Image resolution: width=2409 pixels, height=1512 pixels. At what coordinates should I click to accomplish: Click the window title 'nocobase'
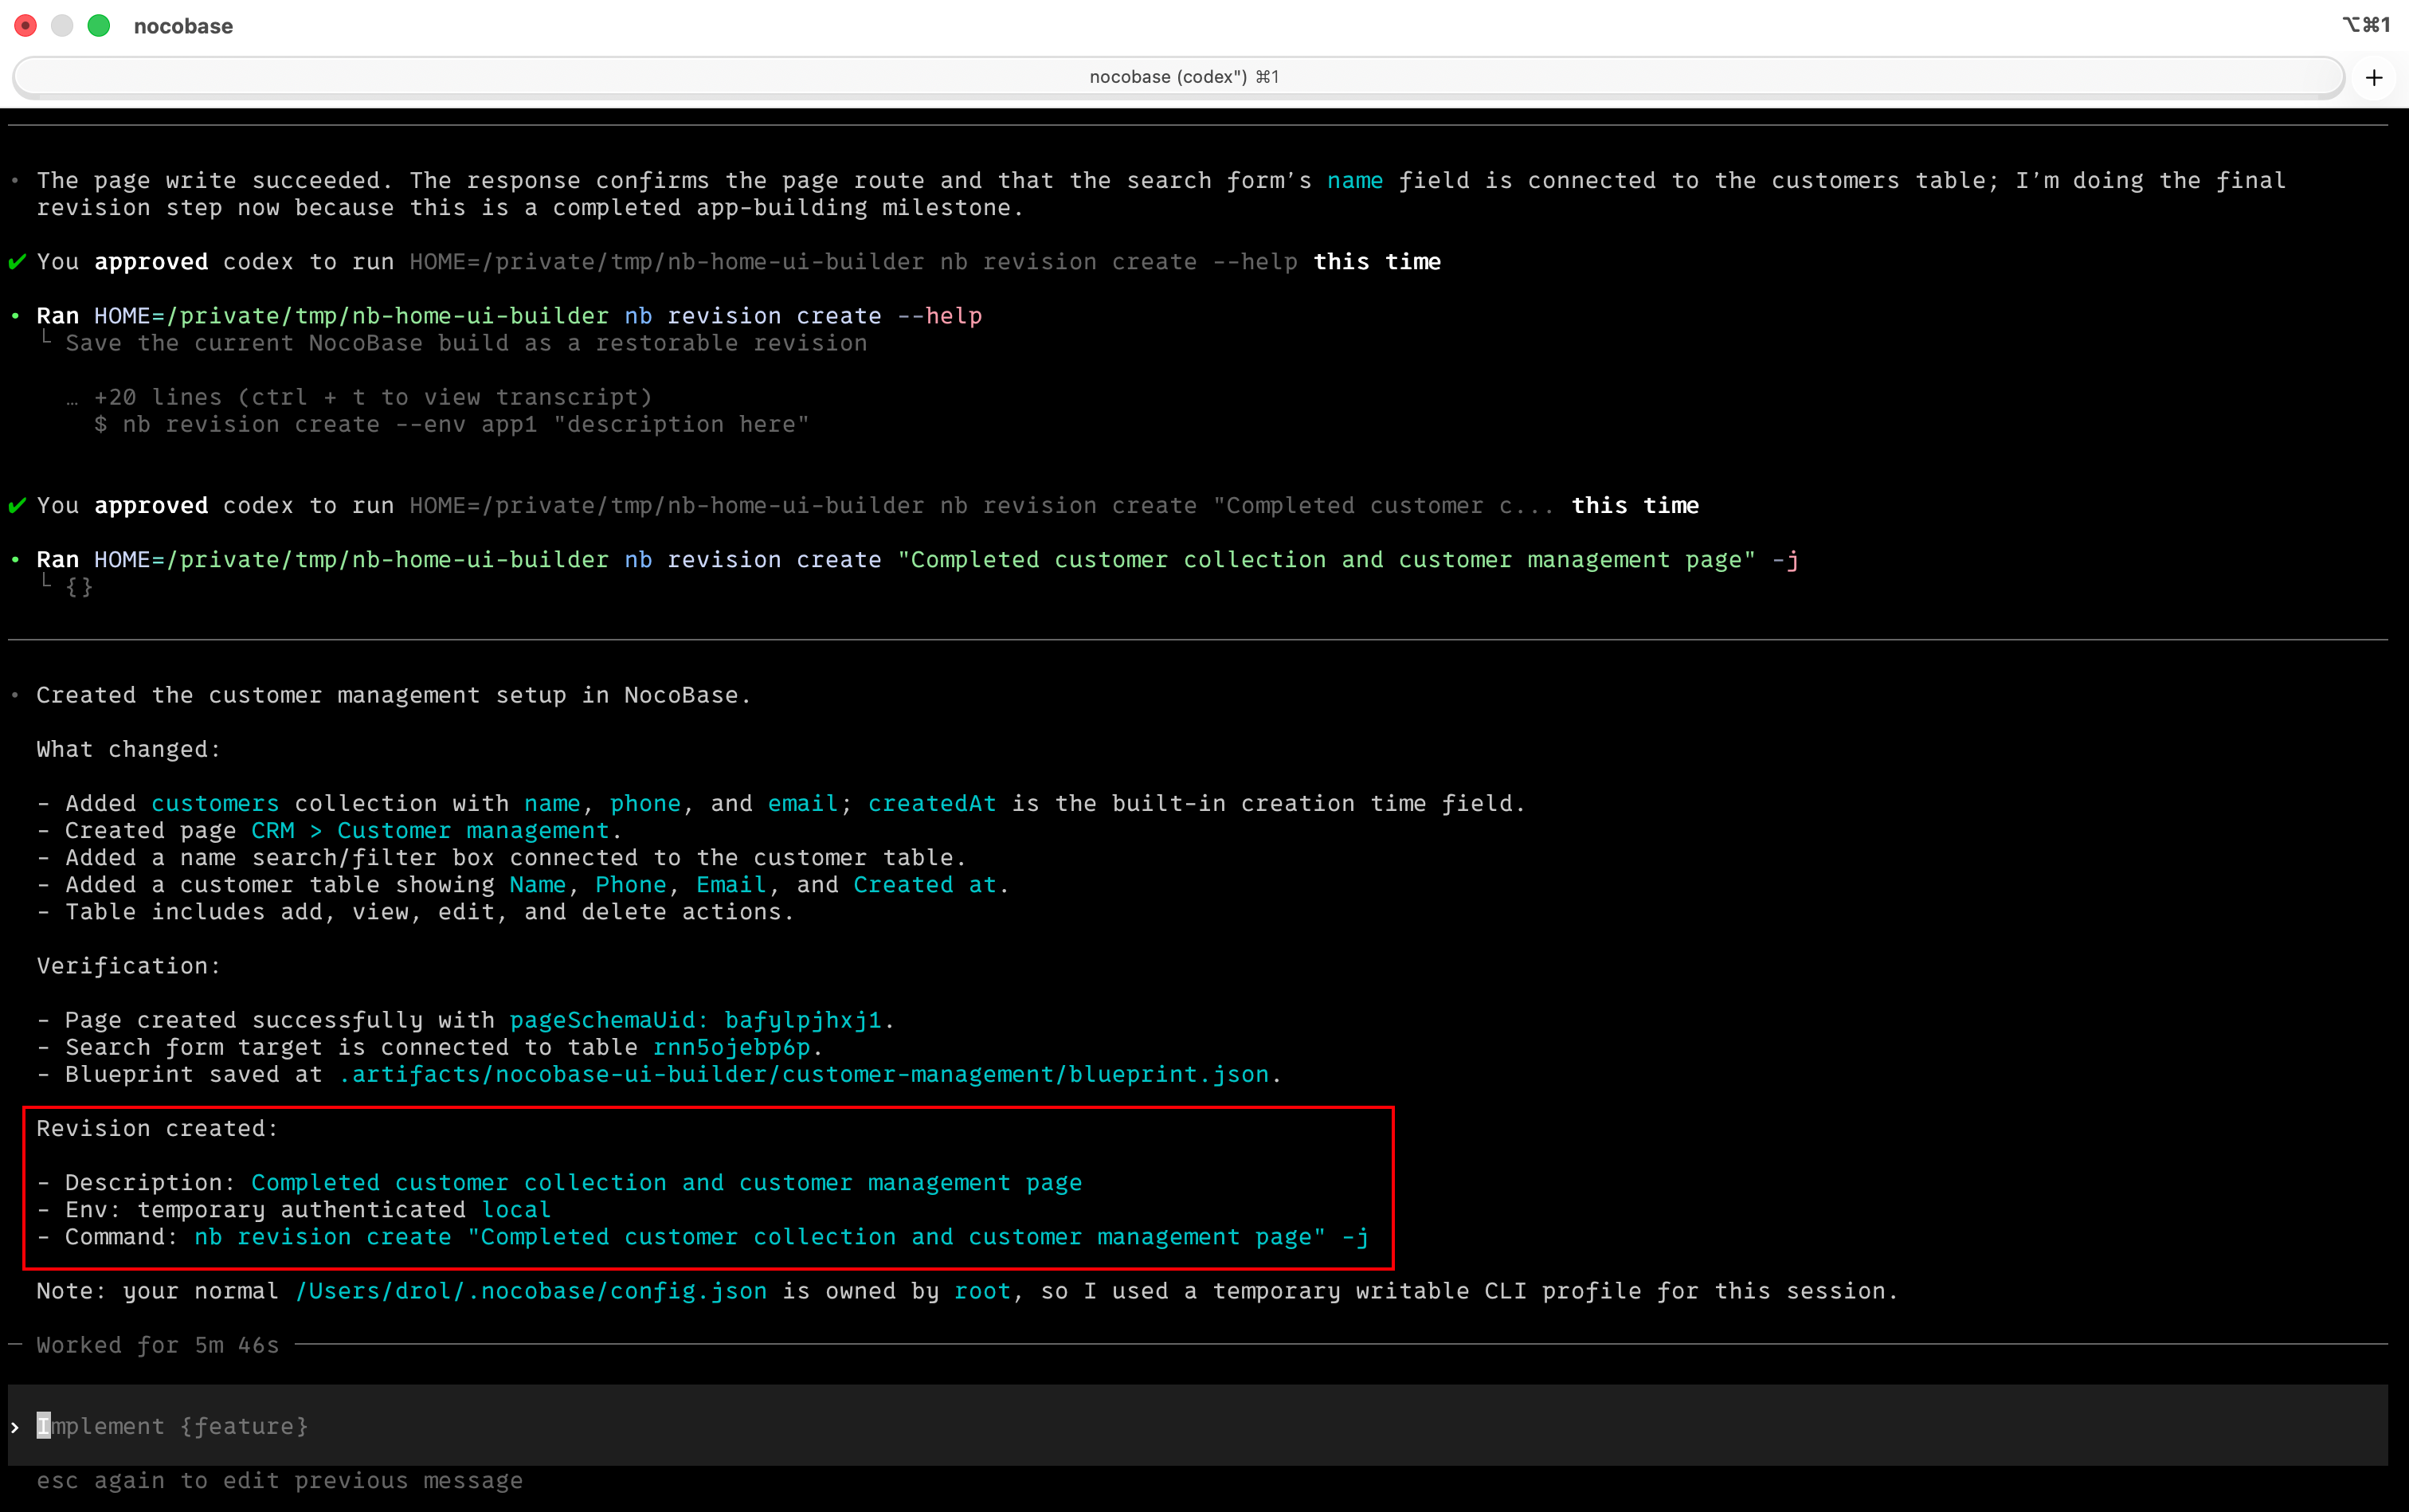click(184, 26)
